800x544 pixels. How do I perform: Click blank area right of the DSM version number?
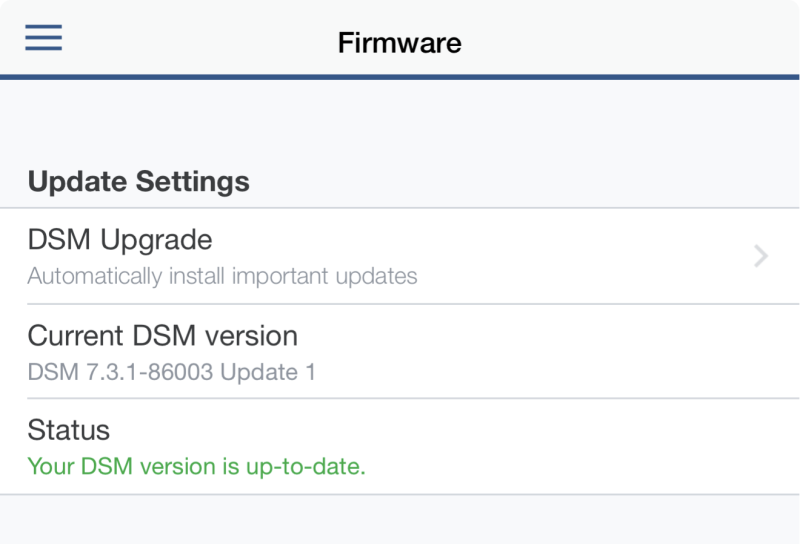[x=550, y=372]
